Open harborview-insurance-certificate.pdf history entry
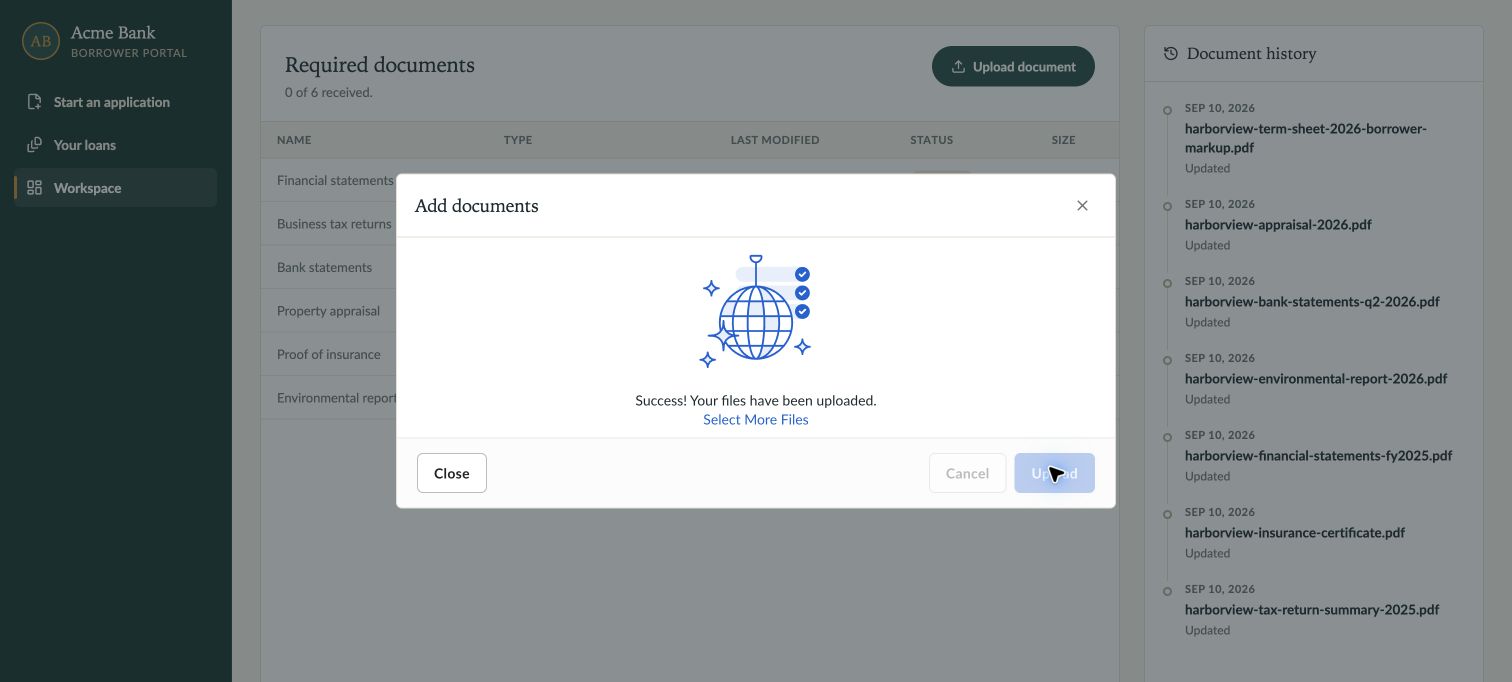The height and width of the screenshot is (682, 1512). [1295, 533]
